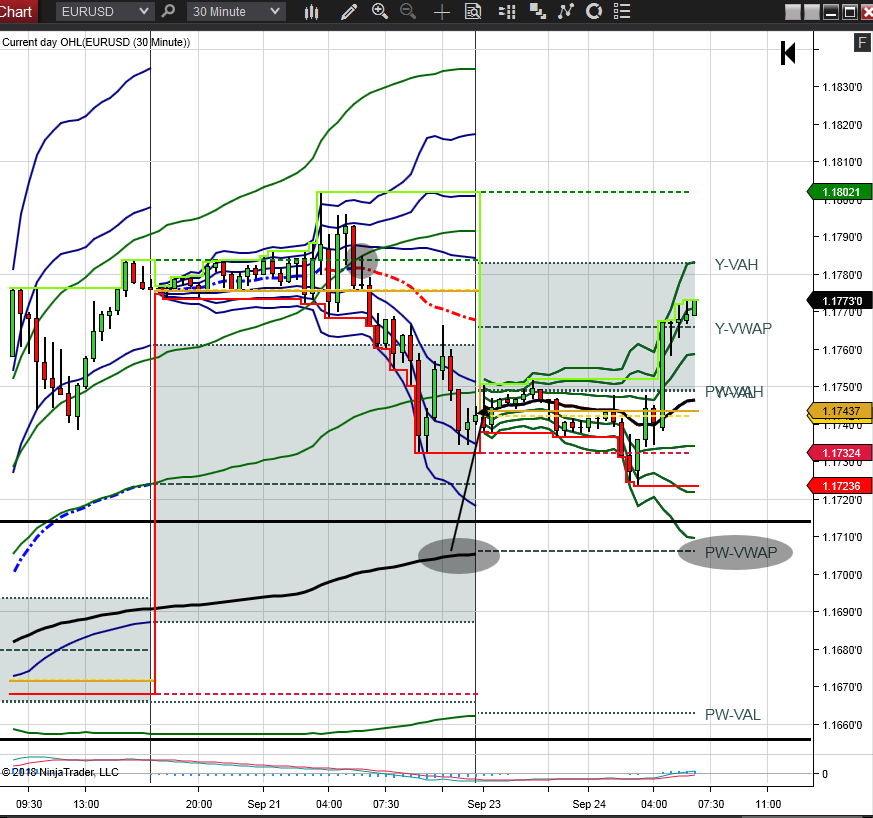873x818 pixels.
Task: Open the 30 Minute interval dropdown
Action: pos(236,11)
